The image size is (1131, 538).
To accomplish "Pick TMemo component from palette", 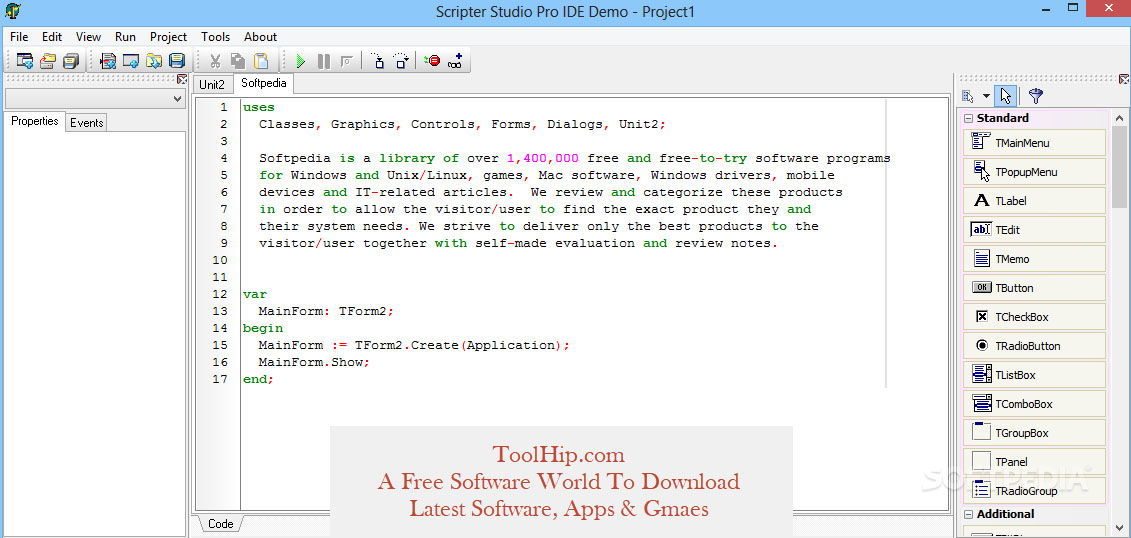I will 1034,258.
